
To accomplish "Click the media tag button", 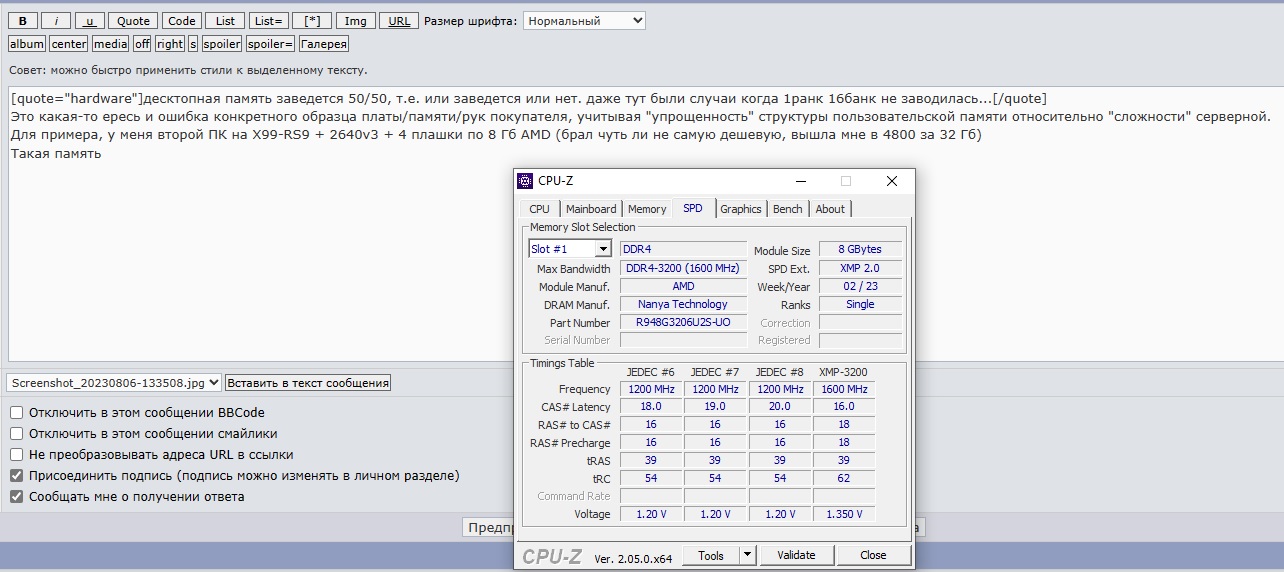I will 110,44.
